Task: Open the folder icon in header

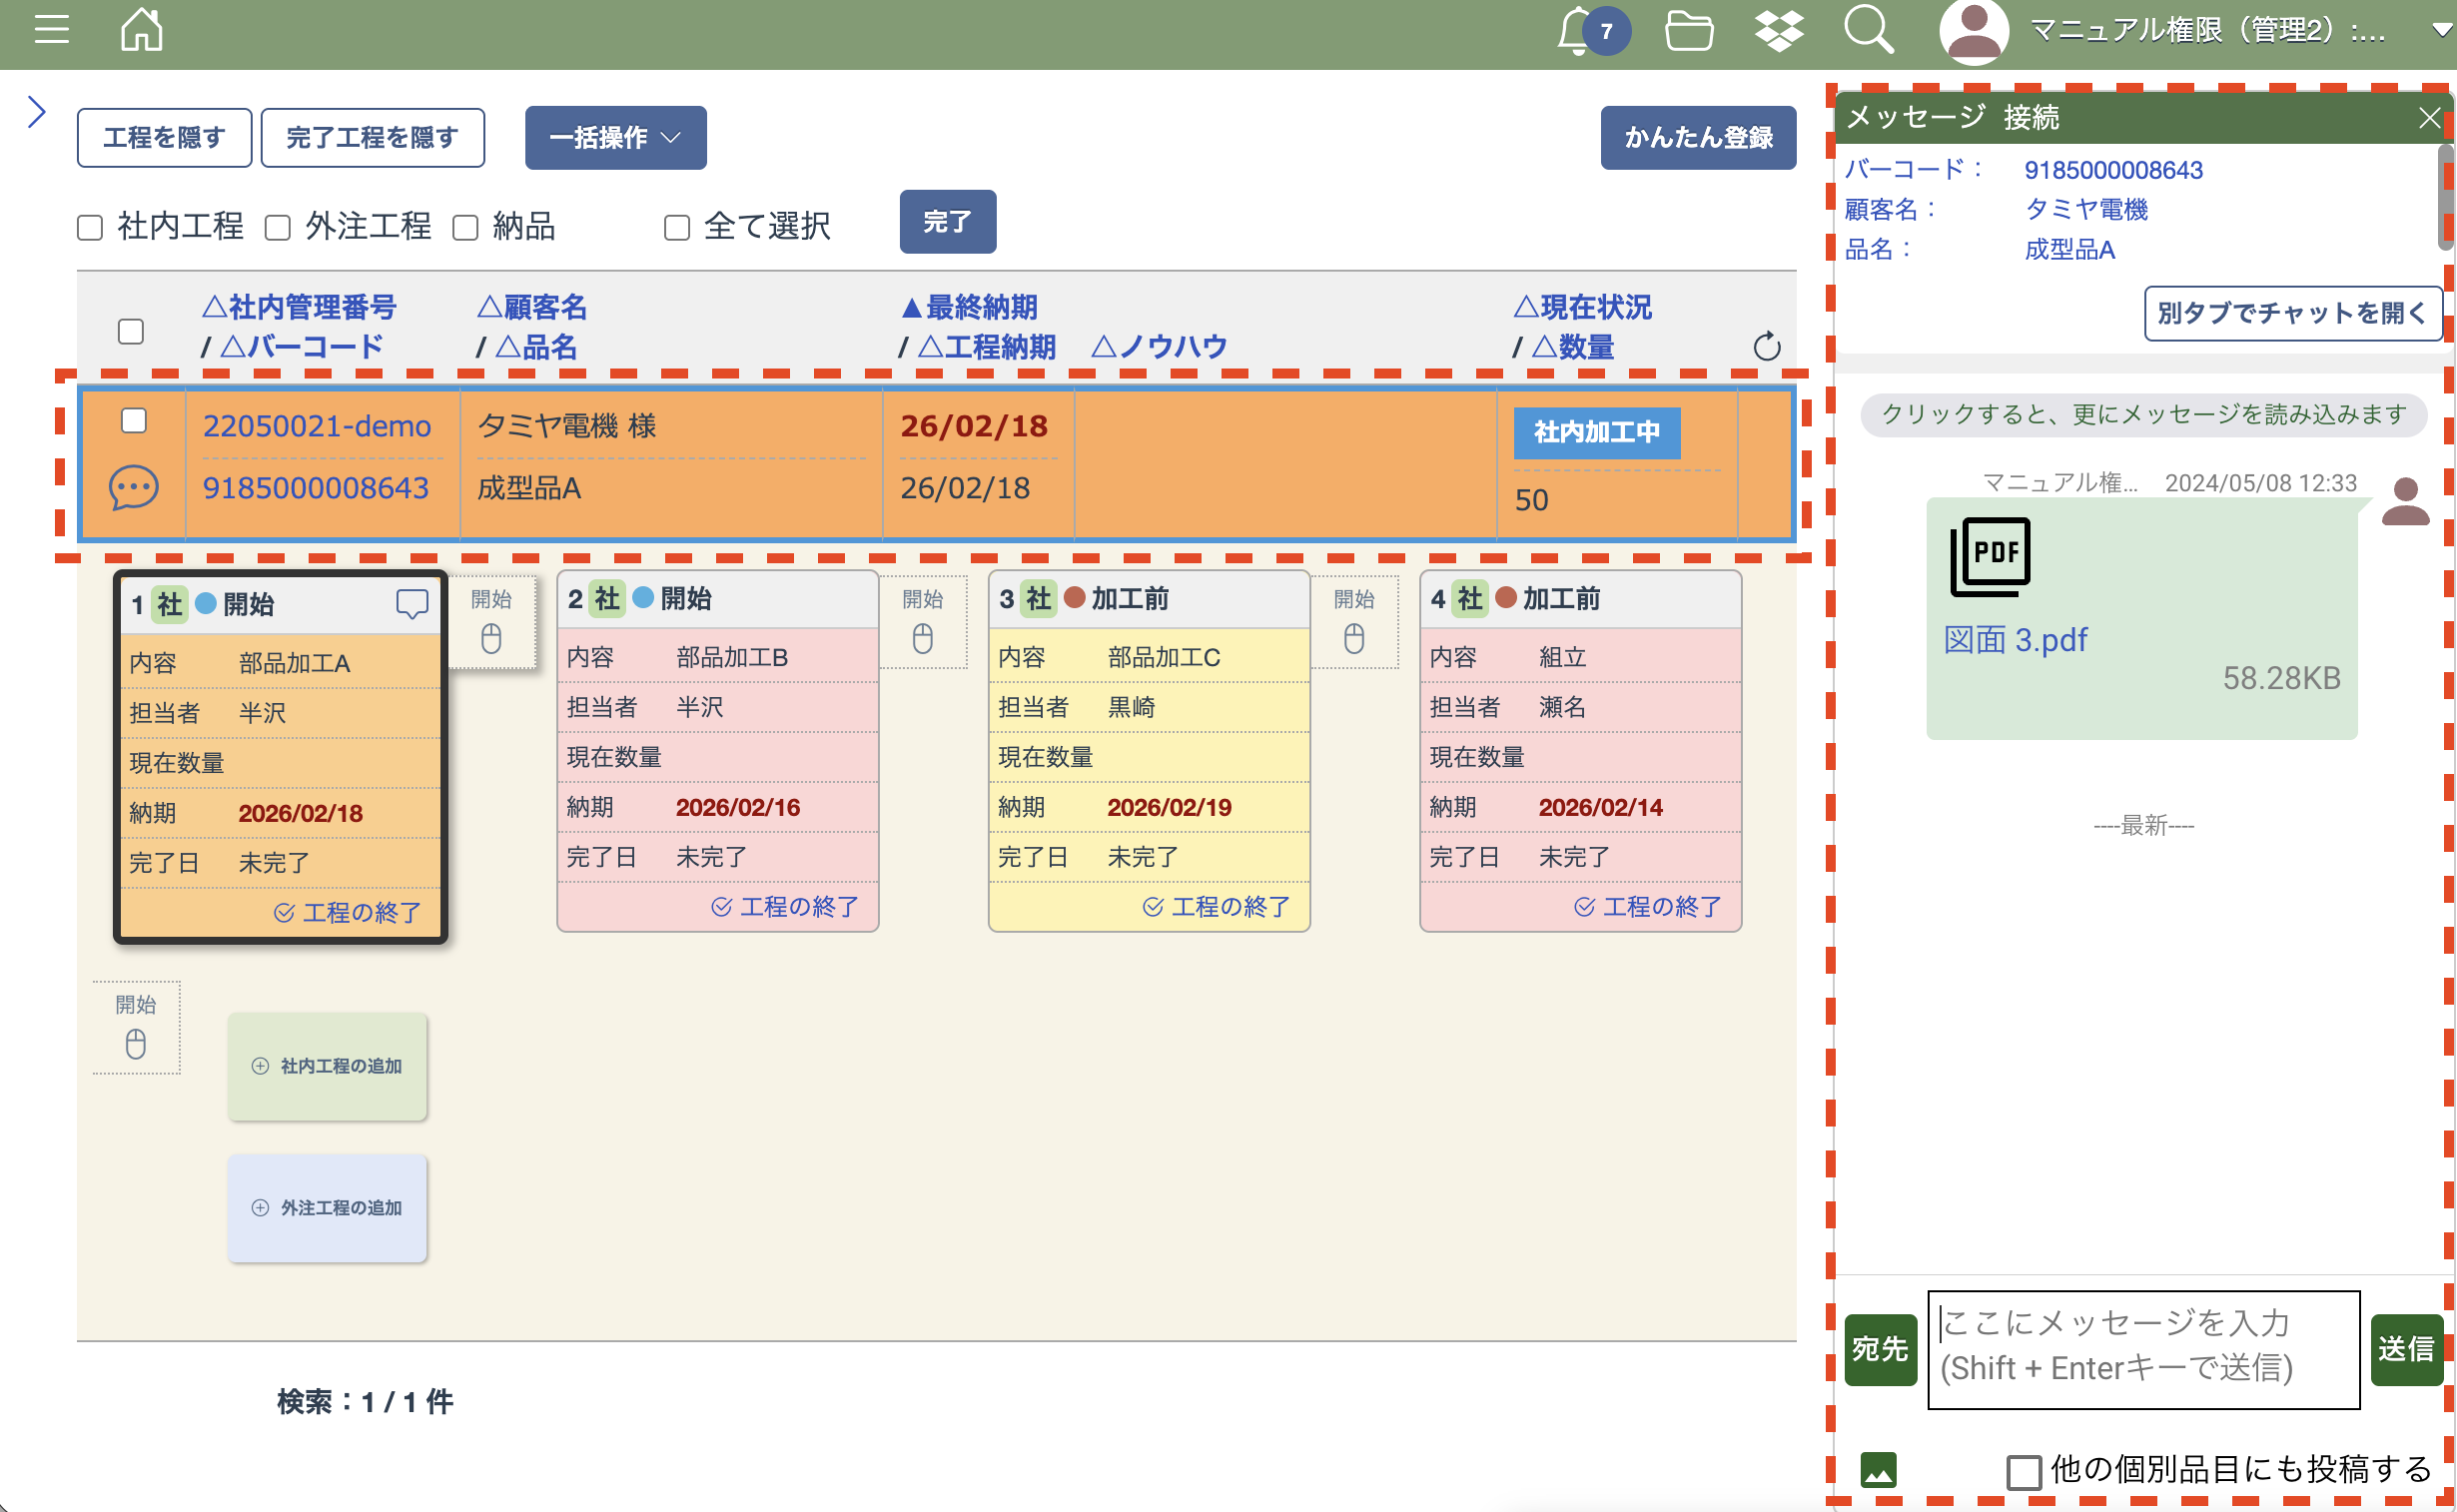Action: click(x=1688, y=31)
